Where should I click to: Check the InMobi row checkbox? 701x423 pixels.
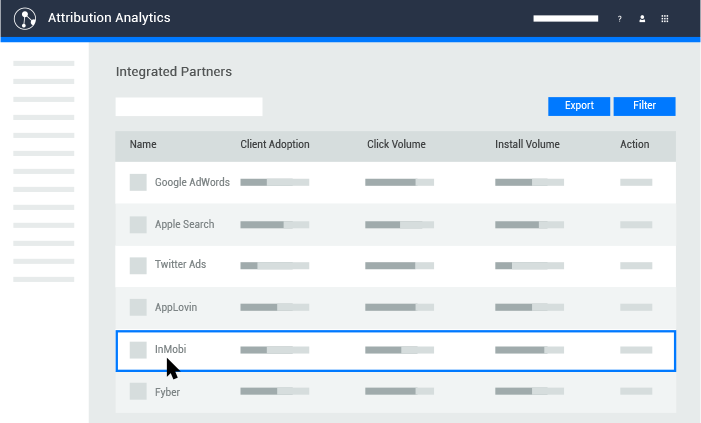[x=138, y=350]
